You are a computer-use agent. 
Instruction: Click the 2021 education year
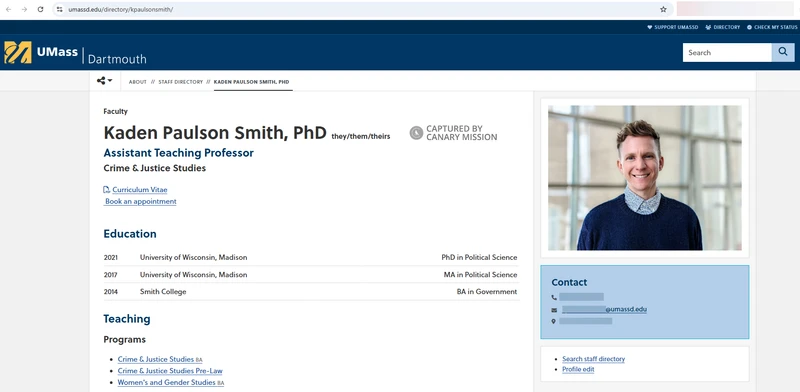click(x=110, y=258)
